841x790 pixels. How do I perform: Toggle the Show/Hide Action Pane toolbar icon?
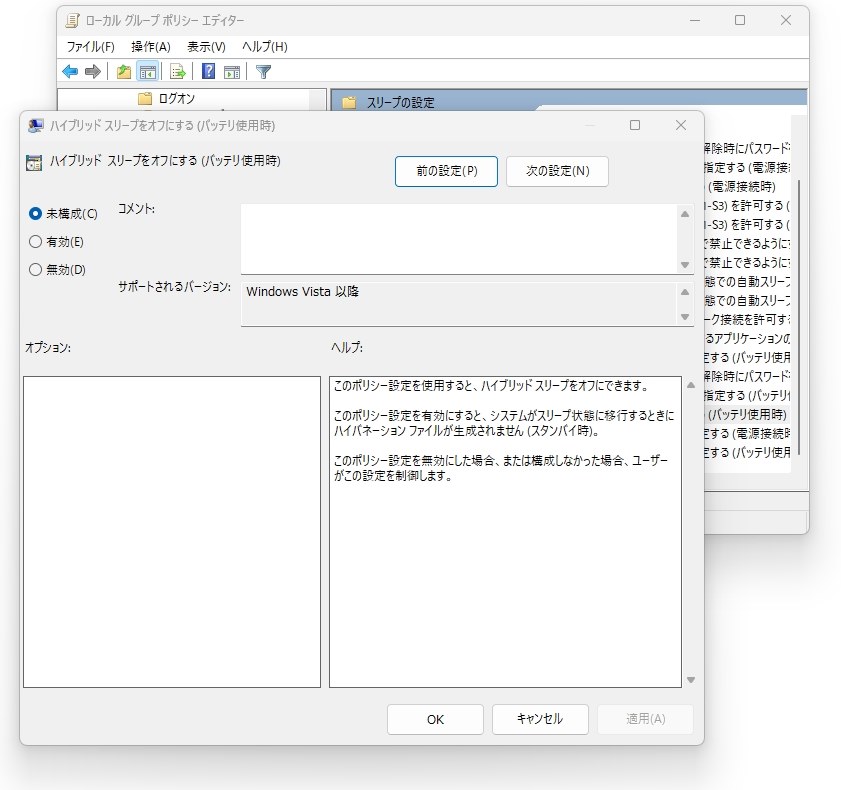point(232,71)
